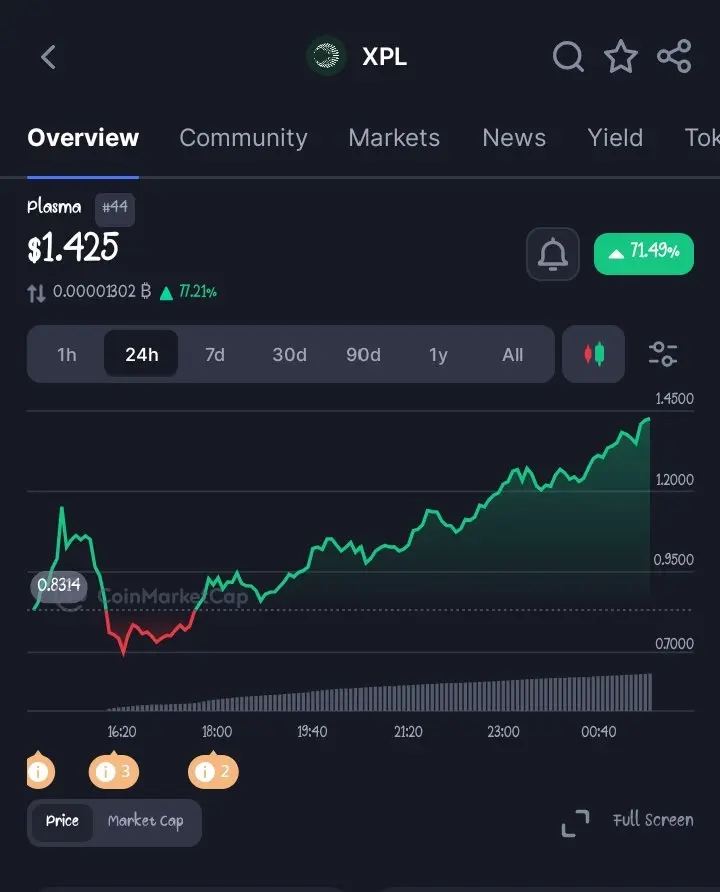The width and height of the screenshot is (720, 892).
Task: Tap the 16:20 time axis label
Action: point(122,732)
